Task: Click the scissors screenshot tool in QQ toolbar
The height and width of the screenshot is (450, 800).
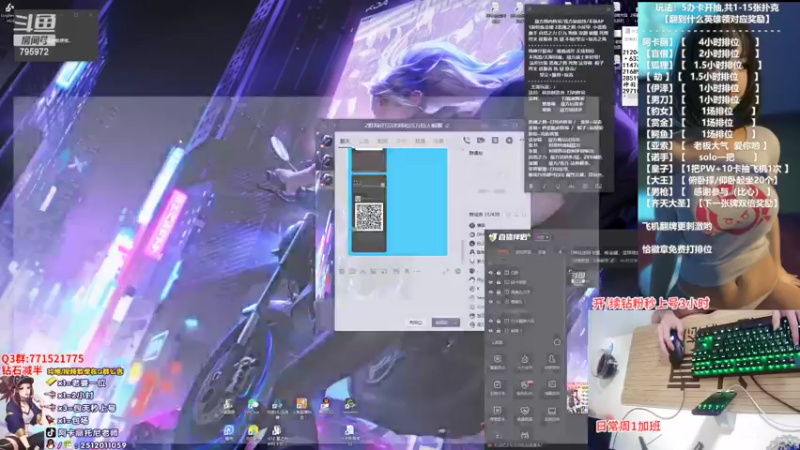Action: click(x=363, y=271)
